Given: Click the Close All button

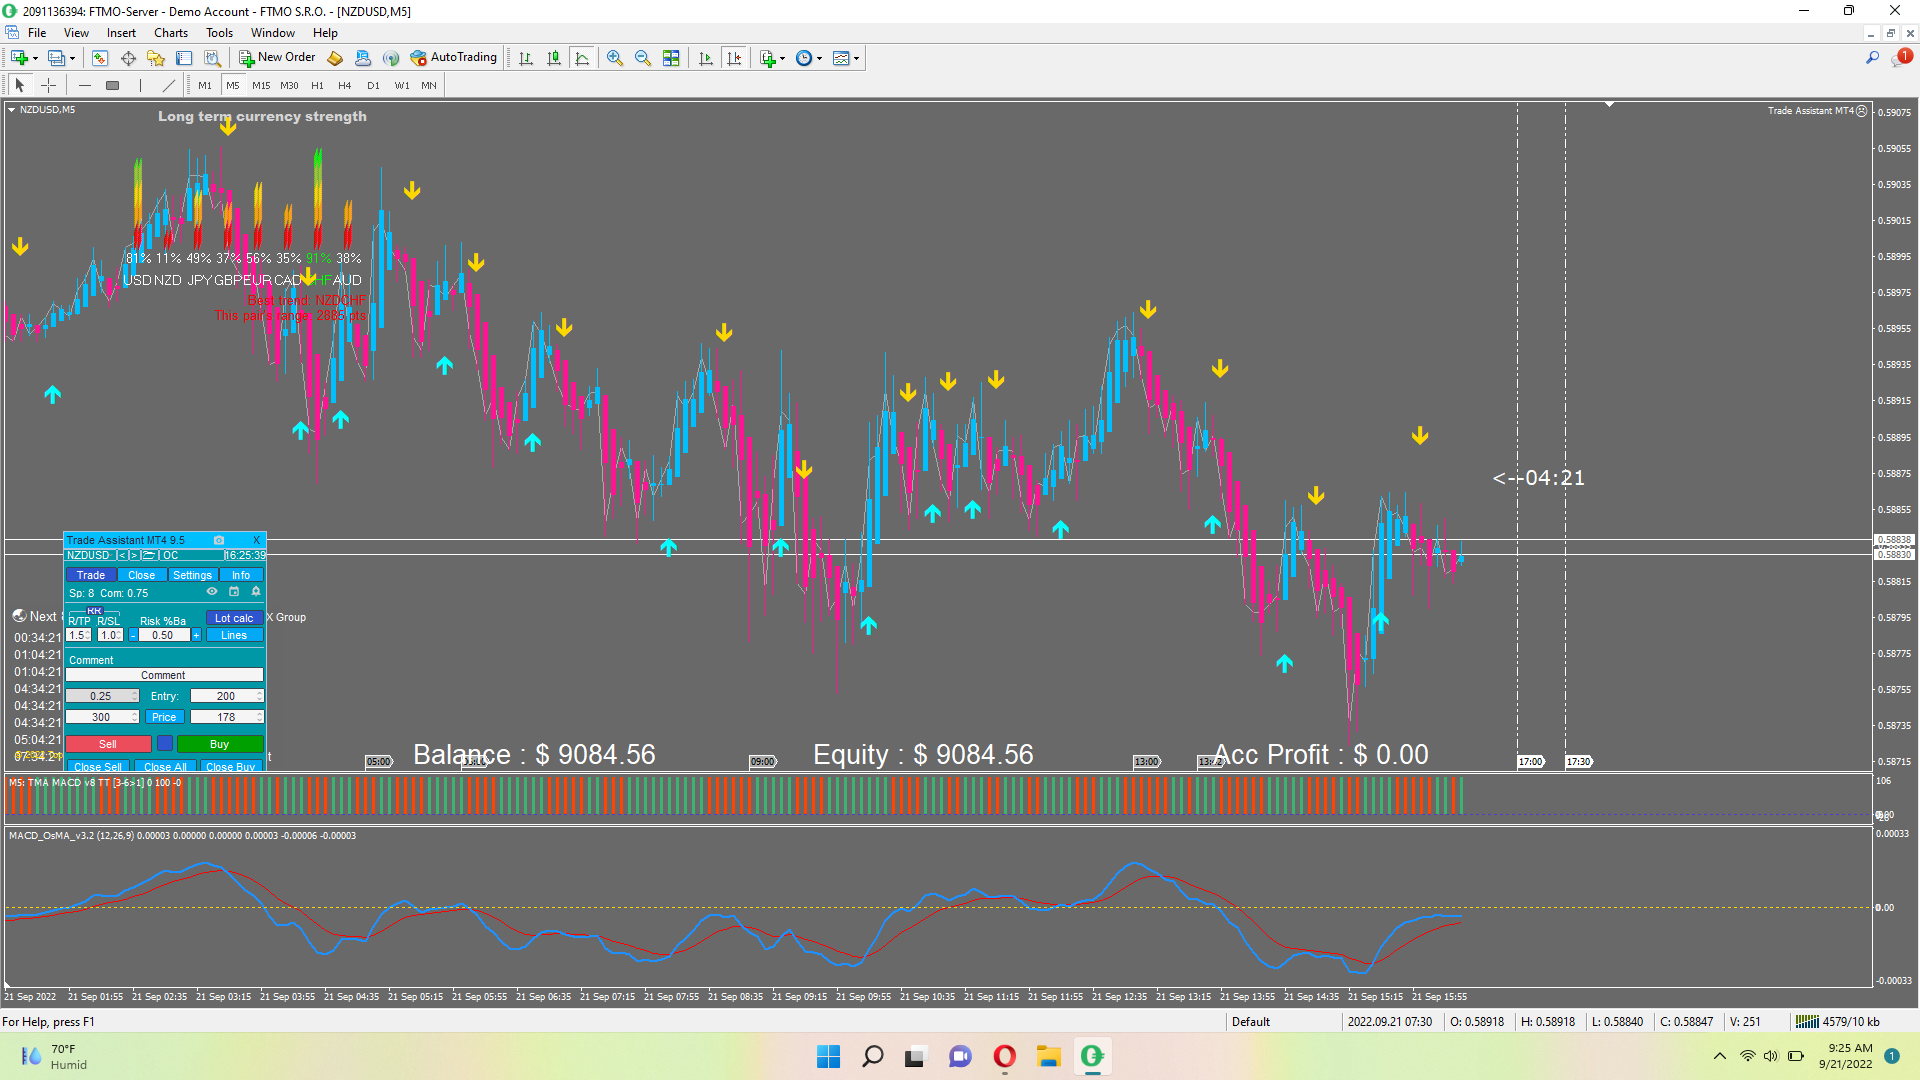Looking at the screenshot, I should (x=165, y=767).
